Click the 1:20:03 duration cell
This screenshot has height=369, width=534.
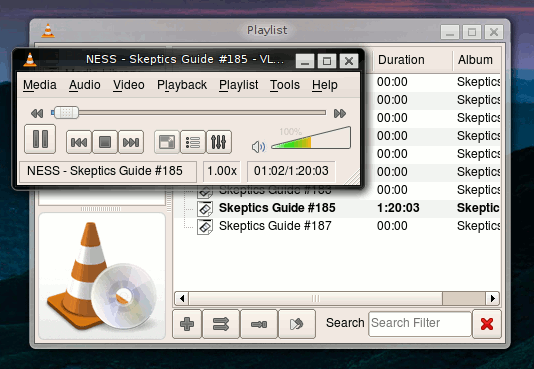pyautogui.click(x=398, y=208)
